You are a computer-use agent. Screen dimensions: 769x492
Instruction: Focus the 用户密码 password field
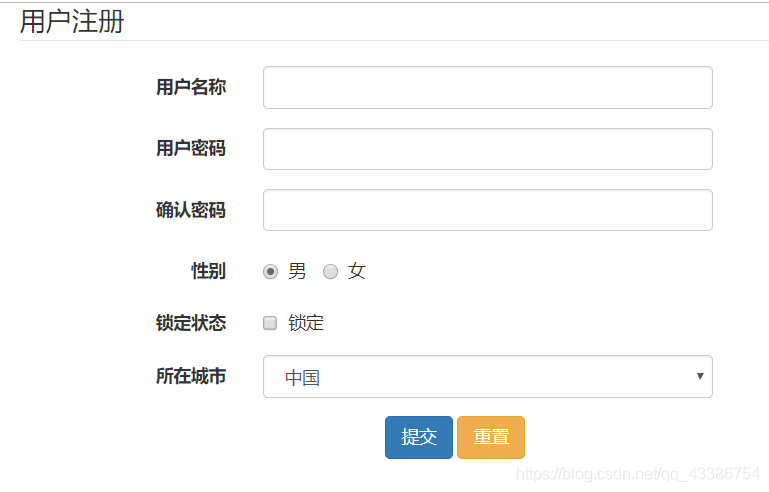click(487, 149)
